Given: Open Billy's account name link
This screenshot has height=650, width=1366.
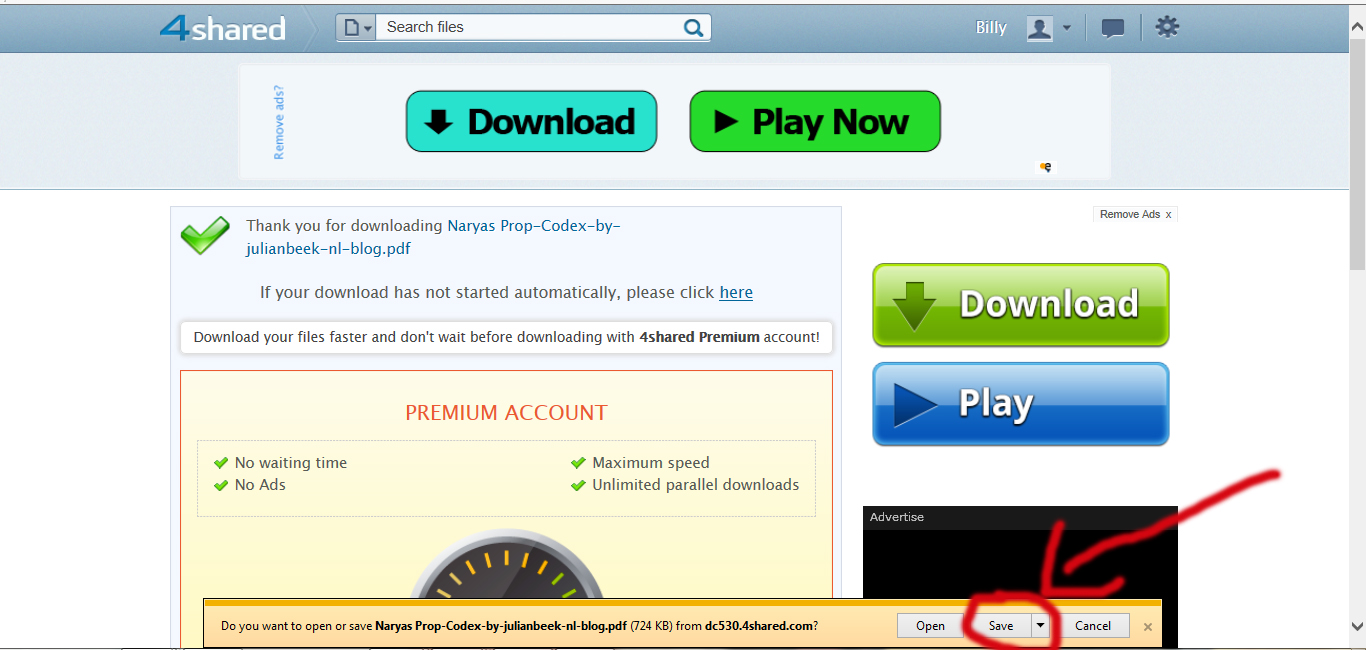Looking at the screenshot, I should pyautogui.click(x=991, y=28).
